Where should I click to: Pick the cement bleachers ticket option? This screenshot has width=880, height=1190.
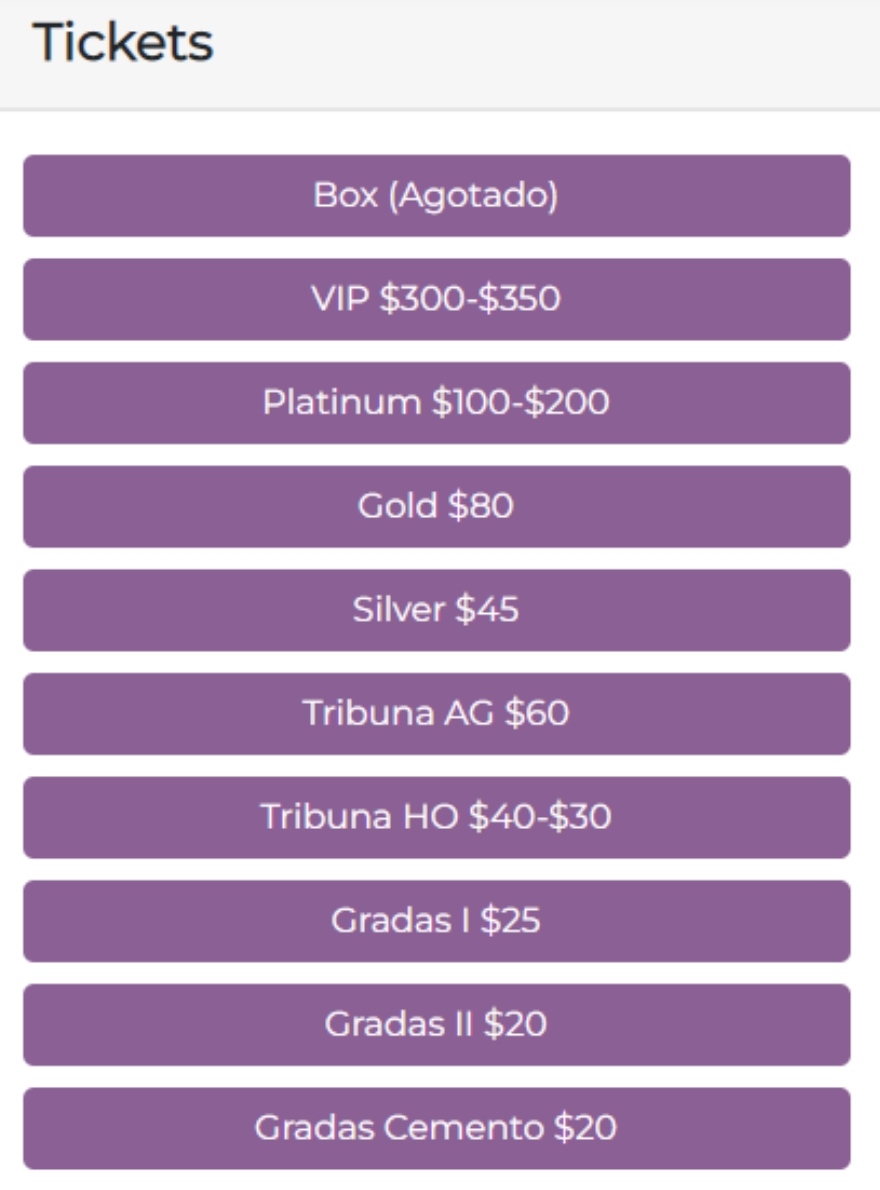click(436, 1128)
